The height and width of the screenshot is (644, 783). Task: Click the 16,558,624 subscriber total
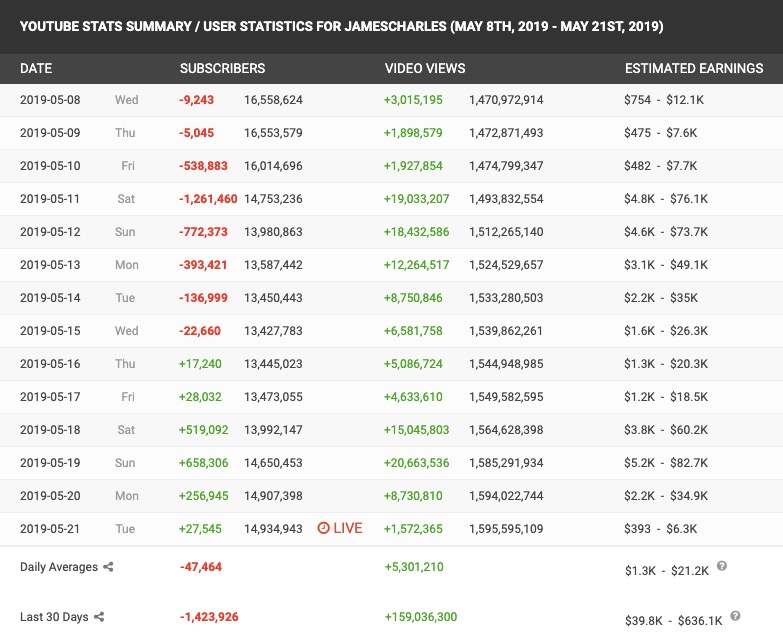click(x=273, y=100)
